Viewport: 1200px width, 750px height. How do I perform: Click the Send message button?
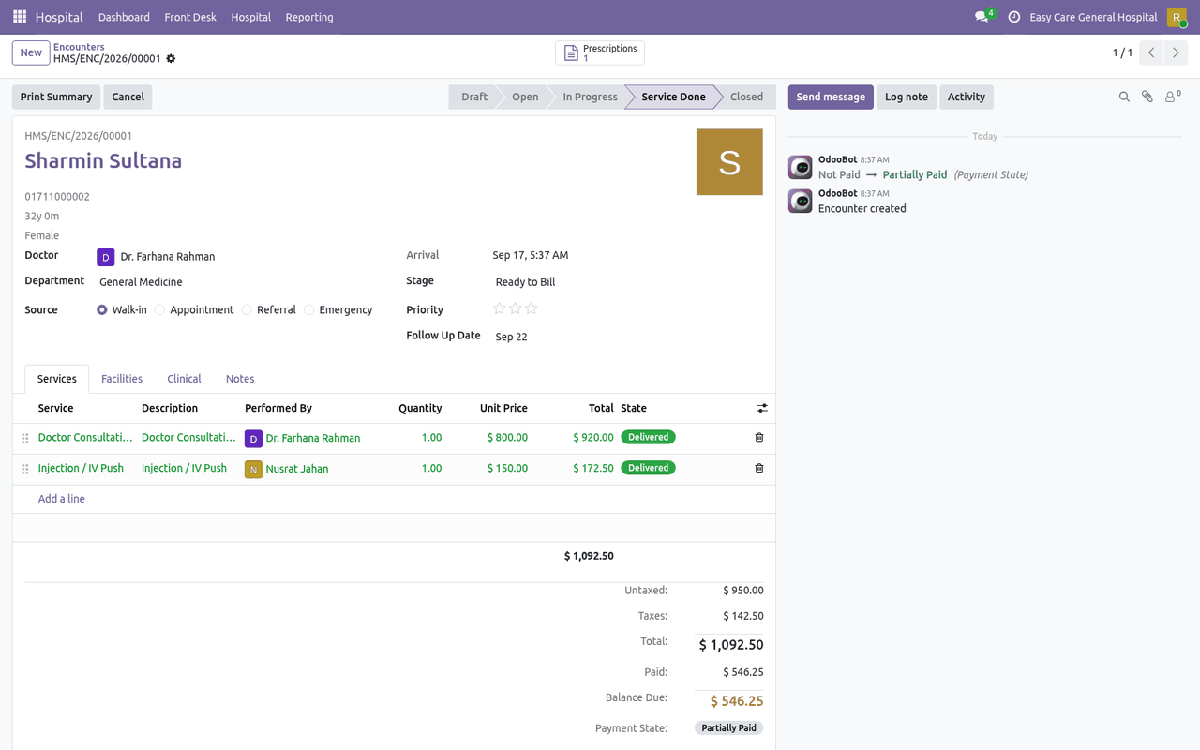[x=830, y=97]
